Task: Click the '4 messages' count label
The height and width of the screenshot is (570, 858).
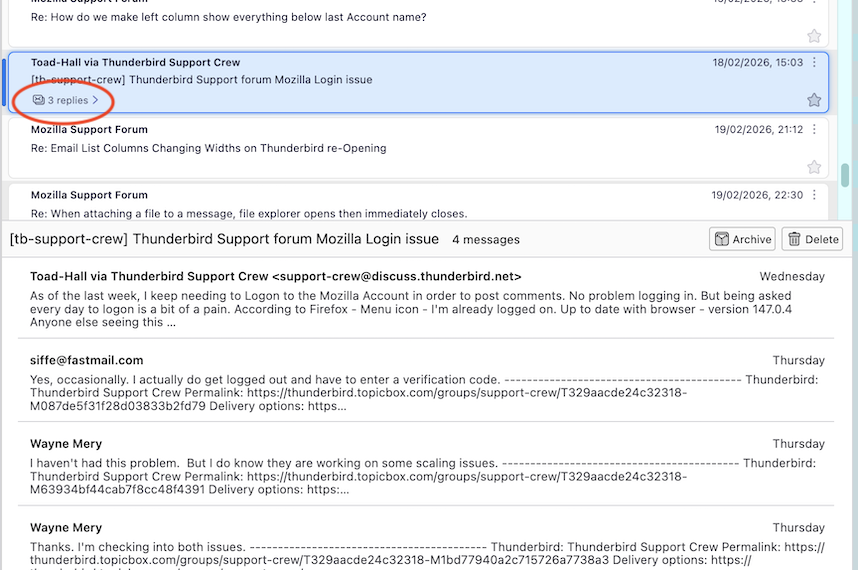Action: coord(485,240)
